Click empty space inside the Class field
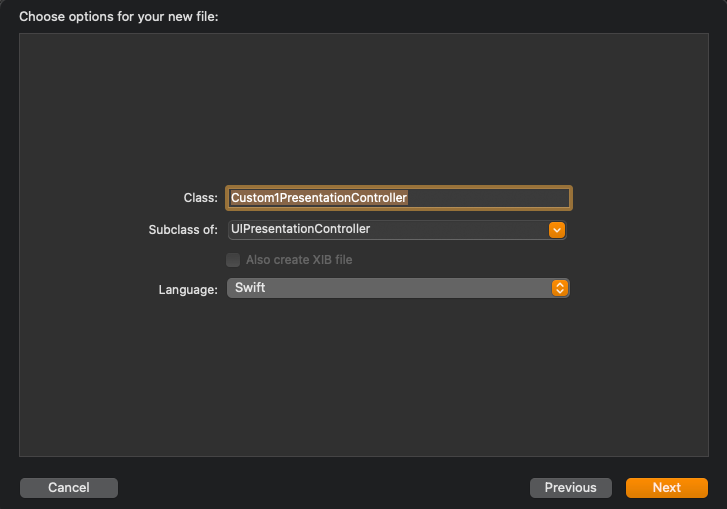The width and height of the screenshot is (727, 509). coord(487,198)
